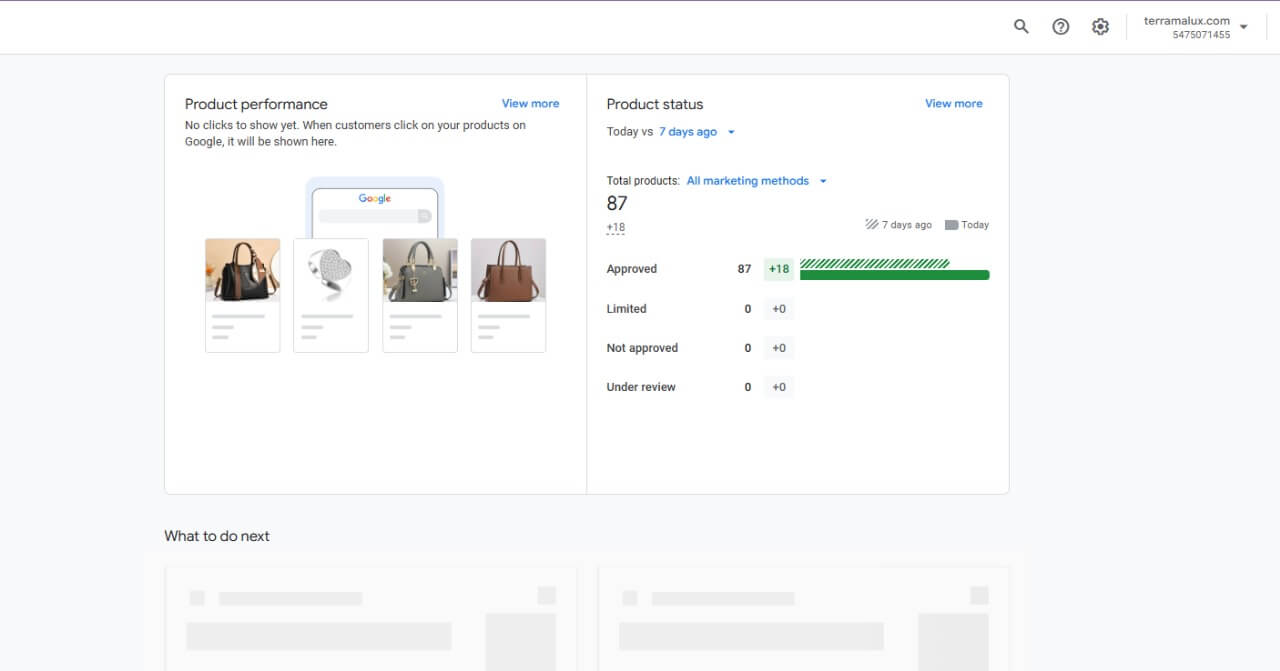
Task: Click the Approved status label
Action: [x=632, y=269]
